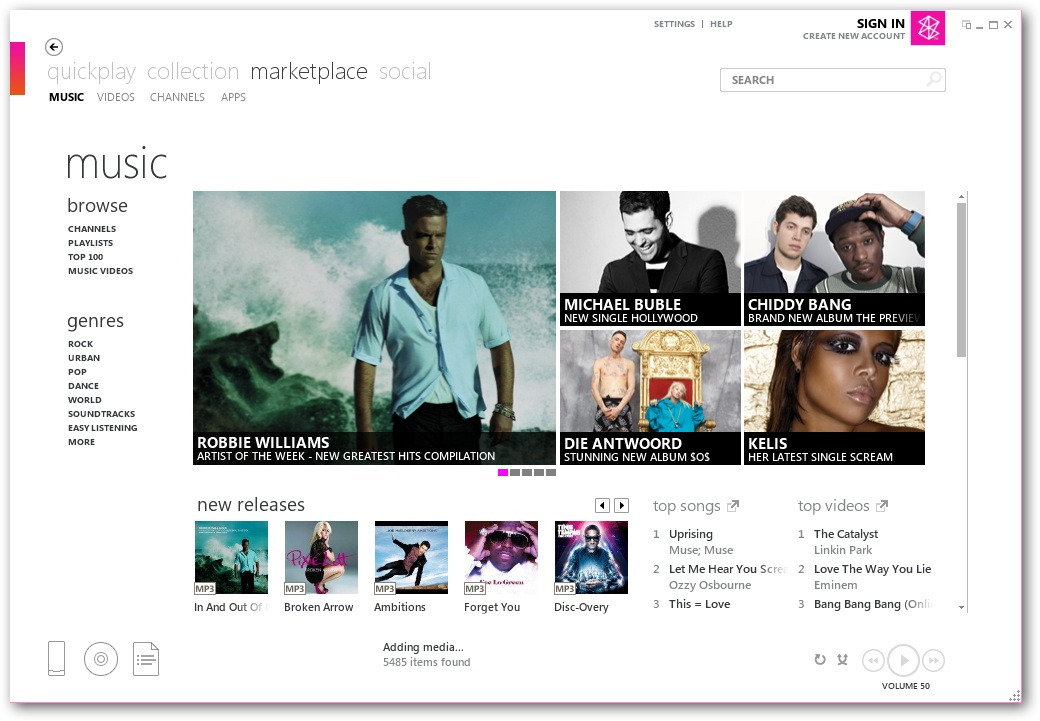The width and height of the screenshot is (1040, 721).
Task: Select WORLD genre
Action: [x=84, y=399]
